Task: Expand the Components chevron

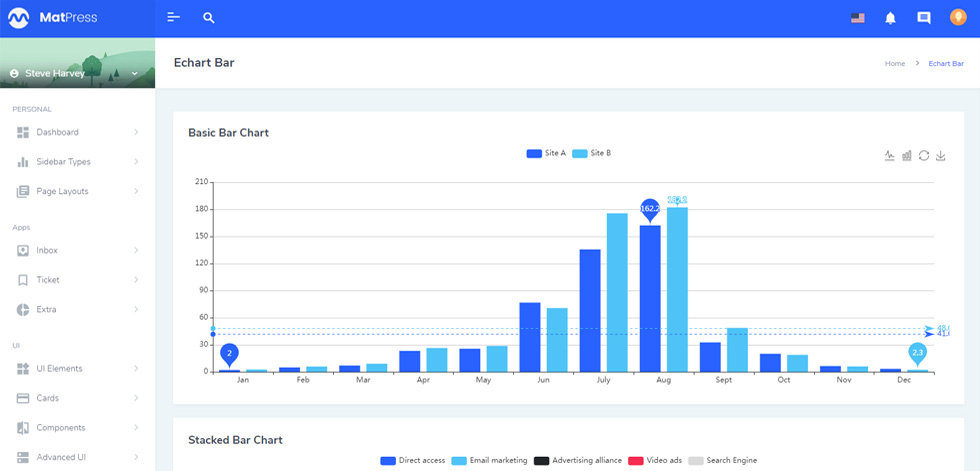Action: click(136, 428)
